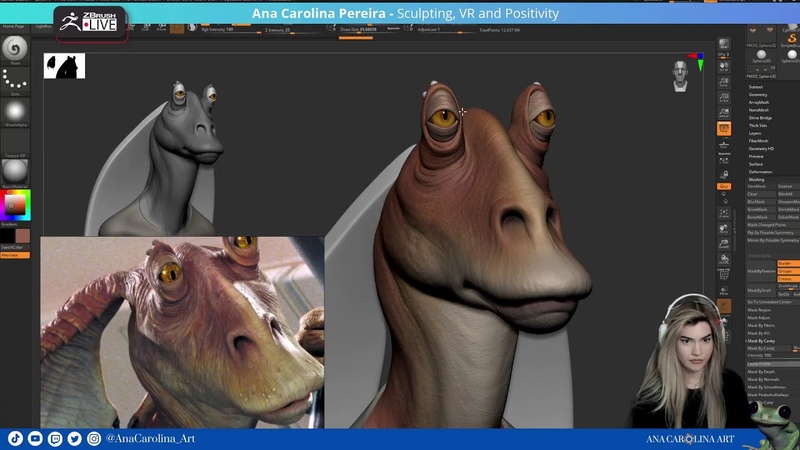Expand the ArrayMesh section
Viewport: 800px width, 450px height.
pos(759,103)
